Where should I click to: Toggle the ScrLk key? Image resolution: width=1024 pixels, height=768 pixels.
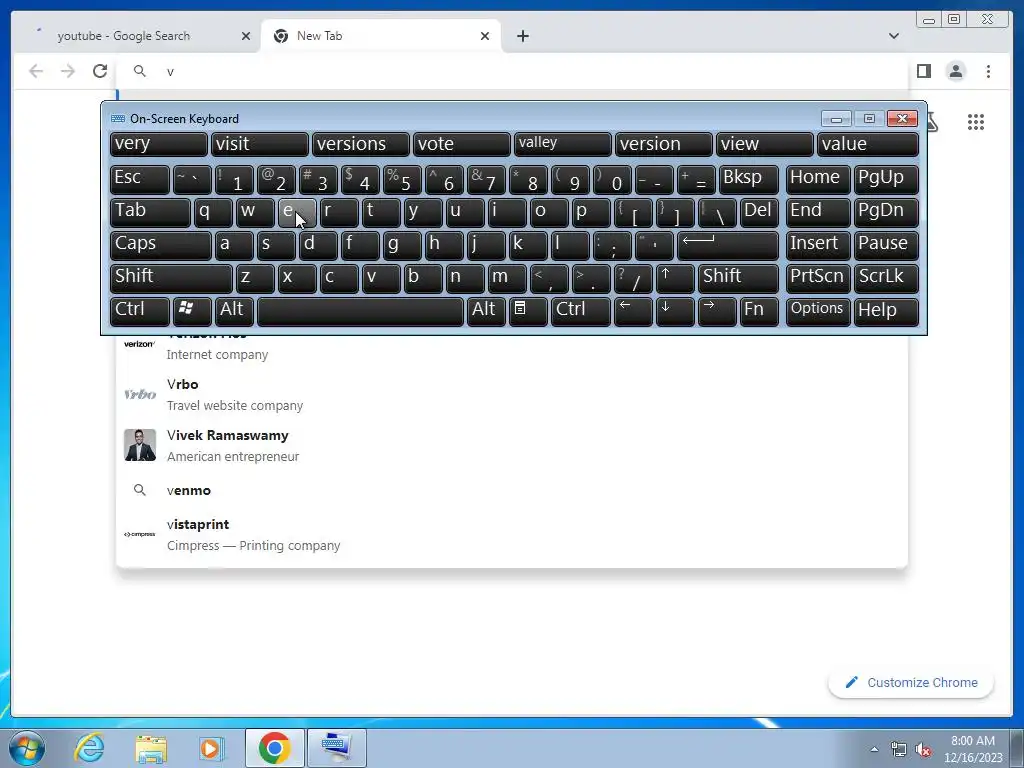[886, 278]
